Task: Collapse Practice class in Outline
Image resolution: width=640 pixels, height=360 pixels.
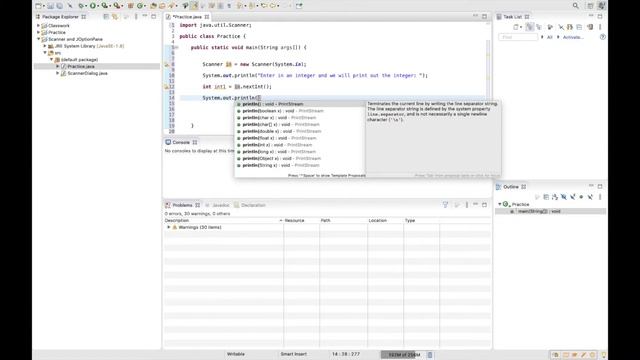Action: (x=500, y=204)
